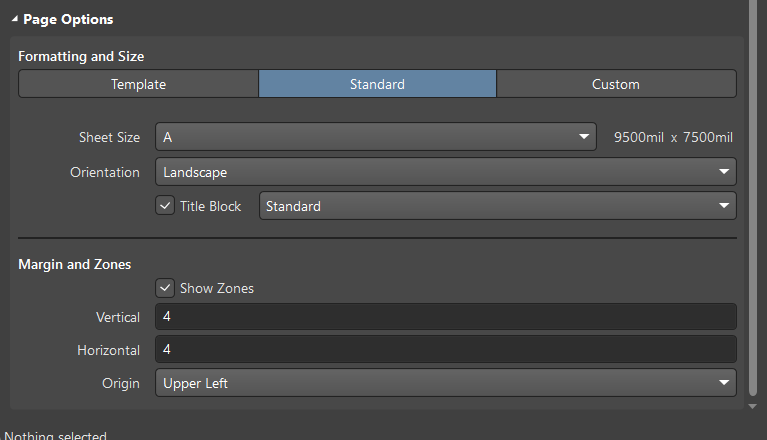Screen dimensions: 767x440
Task: Open the Sheet Size dropdown
Action: click(x=376, y=137)
